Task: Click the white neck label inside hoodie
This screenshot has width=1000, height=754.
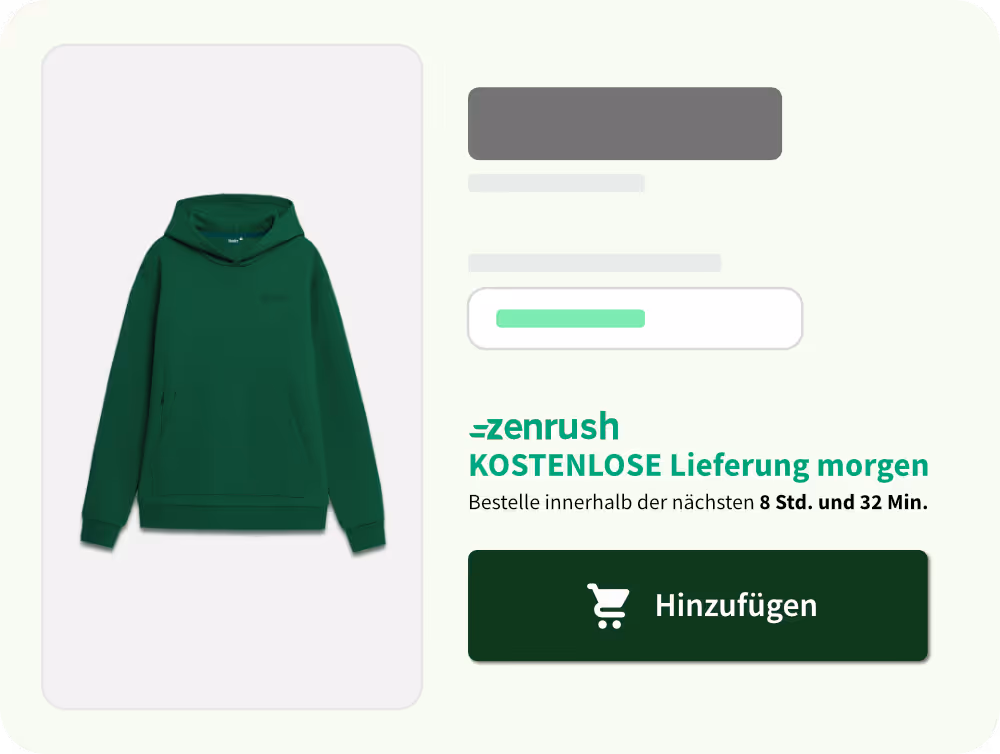Action: pyautogui.click(x=235, y=240)
